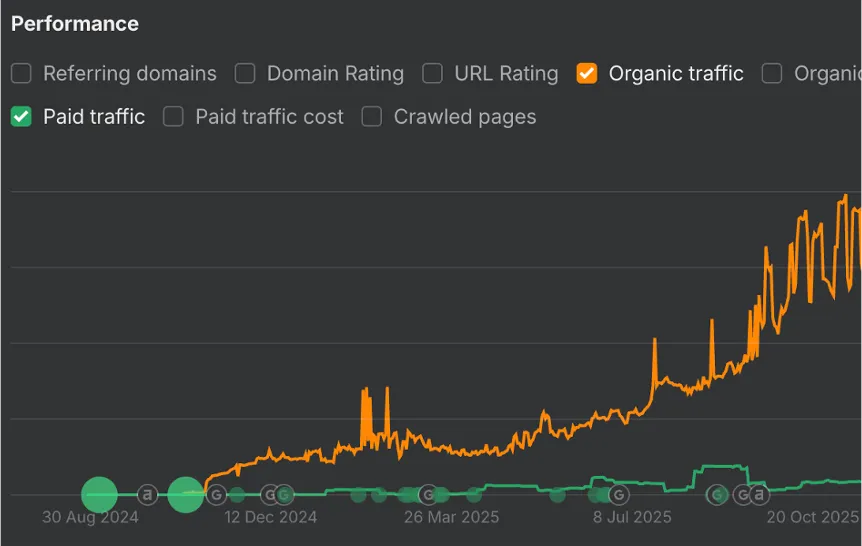Image resolution: width=862 pixels, height=546 pixels.
Task: Click the green-tinted G marker between 8 Jul 2025 and 20 Oct 2025
Action: (x=717, y=495)
